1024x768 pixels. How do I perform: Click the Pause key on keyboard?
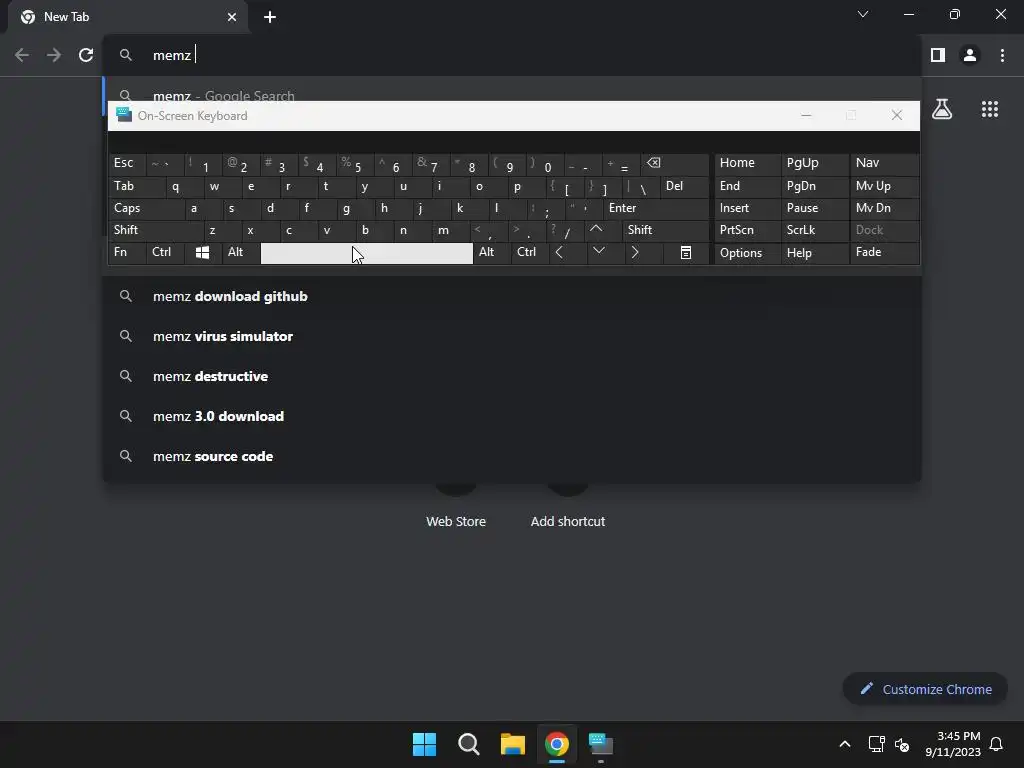pyautogui.click(x=814, y=208)
